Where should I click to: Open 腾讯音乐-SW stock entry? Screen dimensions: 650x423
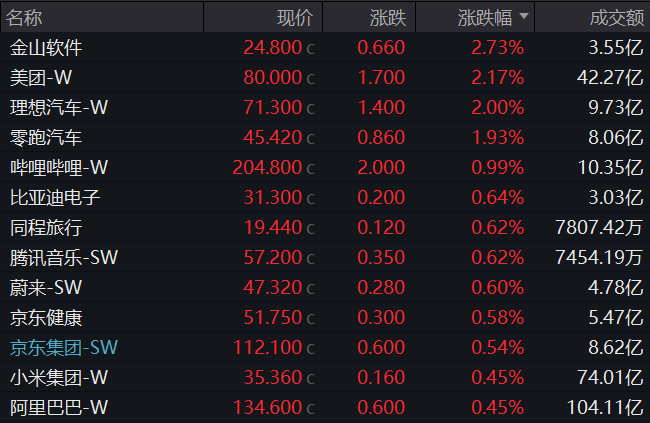click(64, 258)
